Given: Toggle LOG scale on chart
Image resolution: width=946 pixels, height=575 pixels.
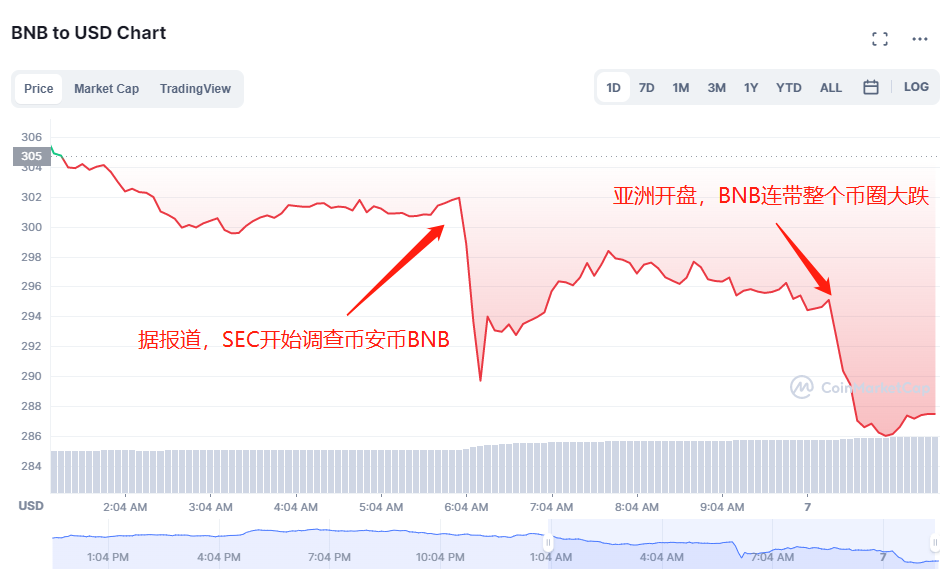Looking at the screenshot, I should (x=916, y=87).
